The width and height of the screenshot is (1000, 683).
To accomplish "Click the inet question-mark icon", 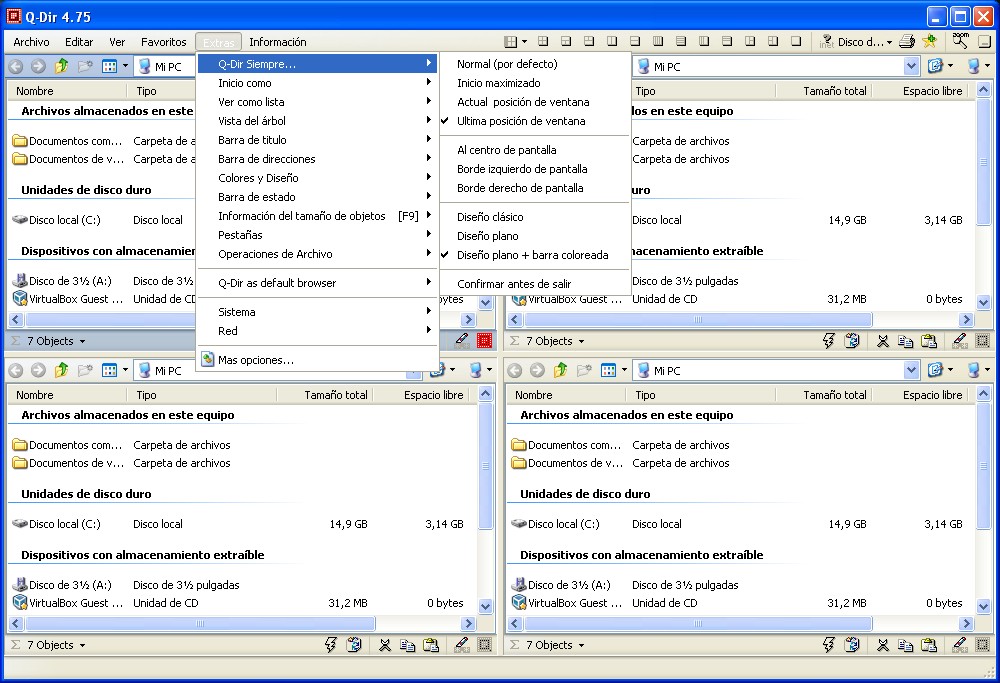I will 827,41.
